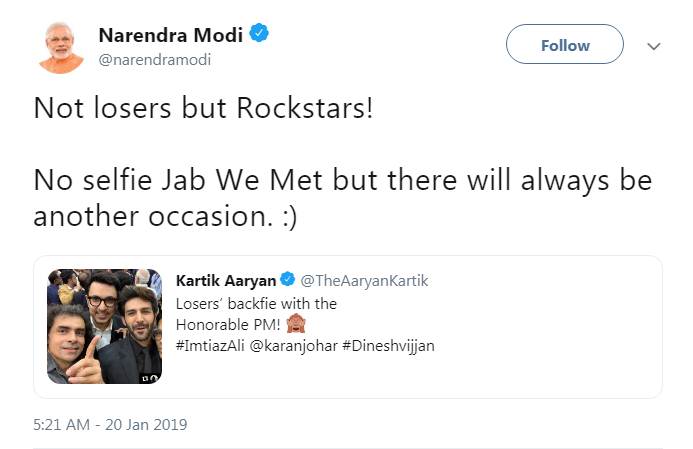
Task: Click the @narendramodi handle
Action: click(x=154, y=60)
